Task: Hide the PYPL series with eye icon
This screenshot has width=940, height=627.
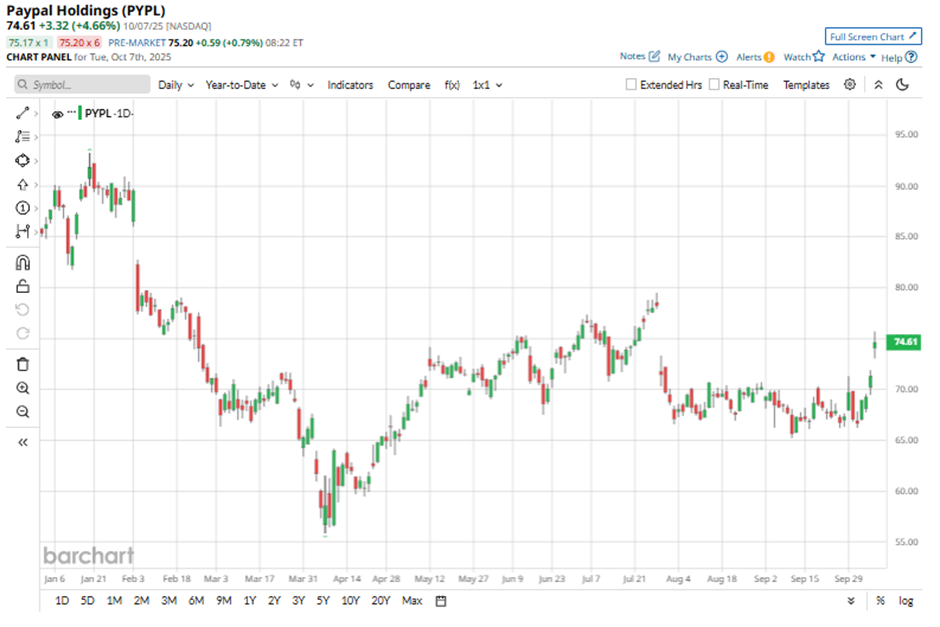Action: pyautogui.click(x=58, y=114)
